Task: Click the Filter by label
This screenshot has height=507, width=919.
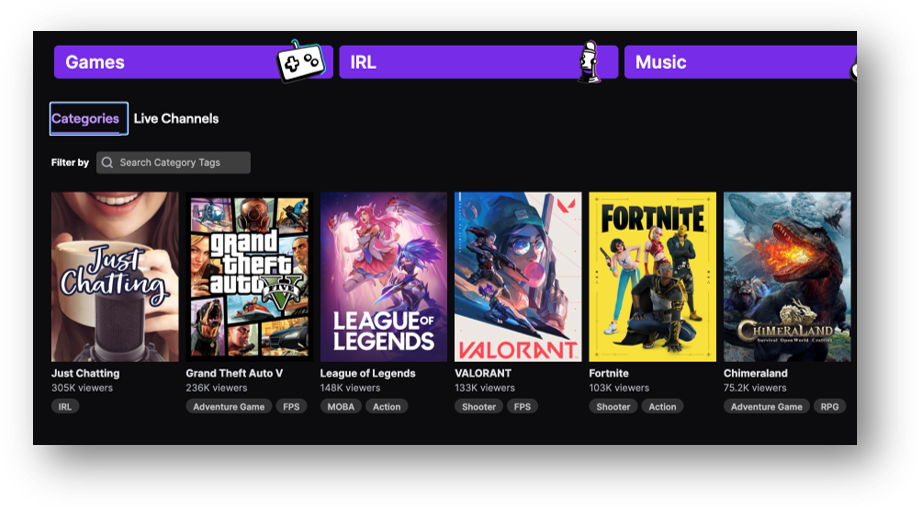Action: (x=70, y=162)
